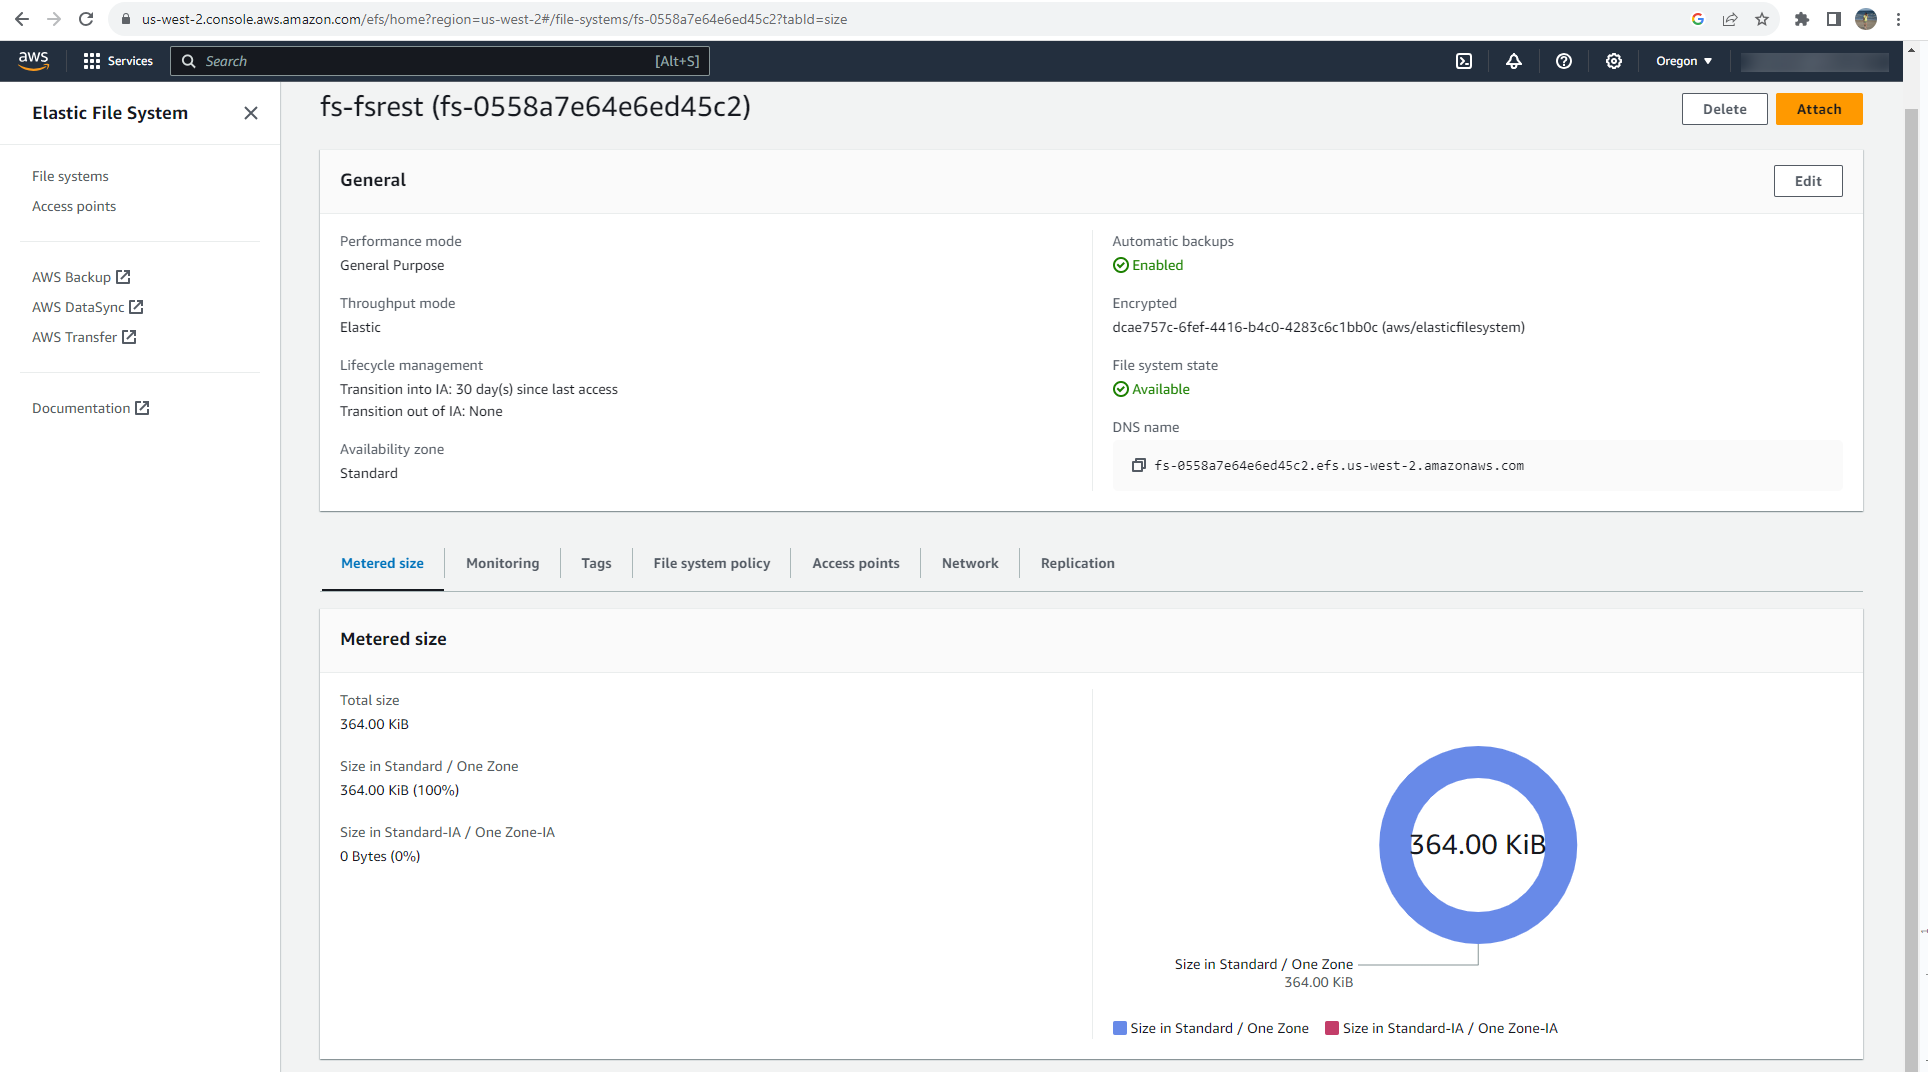Select the File system policy tab
1928x1072 pixels.
pos(711,563)
